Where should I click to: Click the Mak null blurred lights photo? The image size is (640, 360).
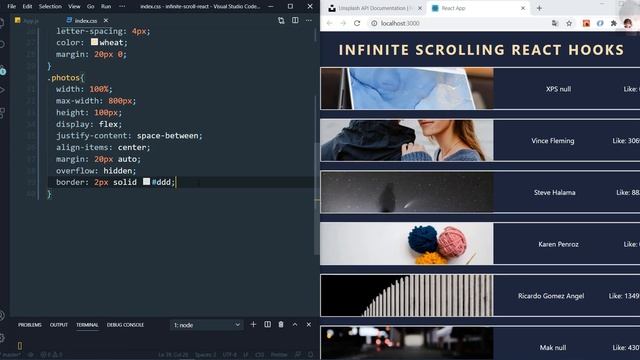tap(407, 343)
